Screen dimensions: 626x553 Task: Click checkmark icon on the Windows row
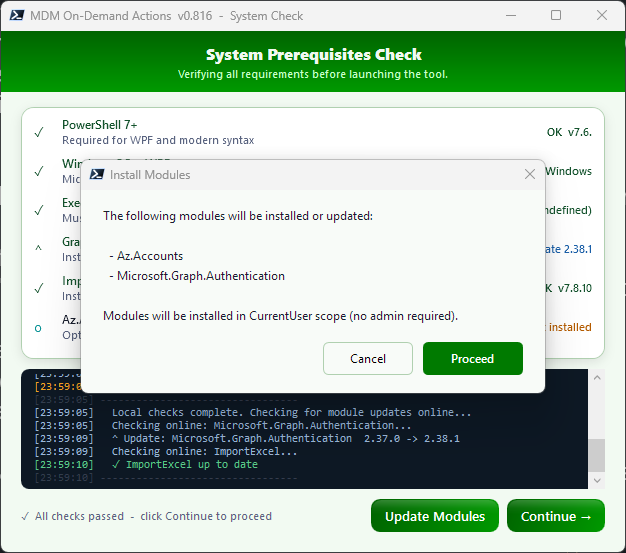coord(39,171)
